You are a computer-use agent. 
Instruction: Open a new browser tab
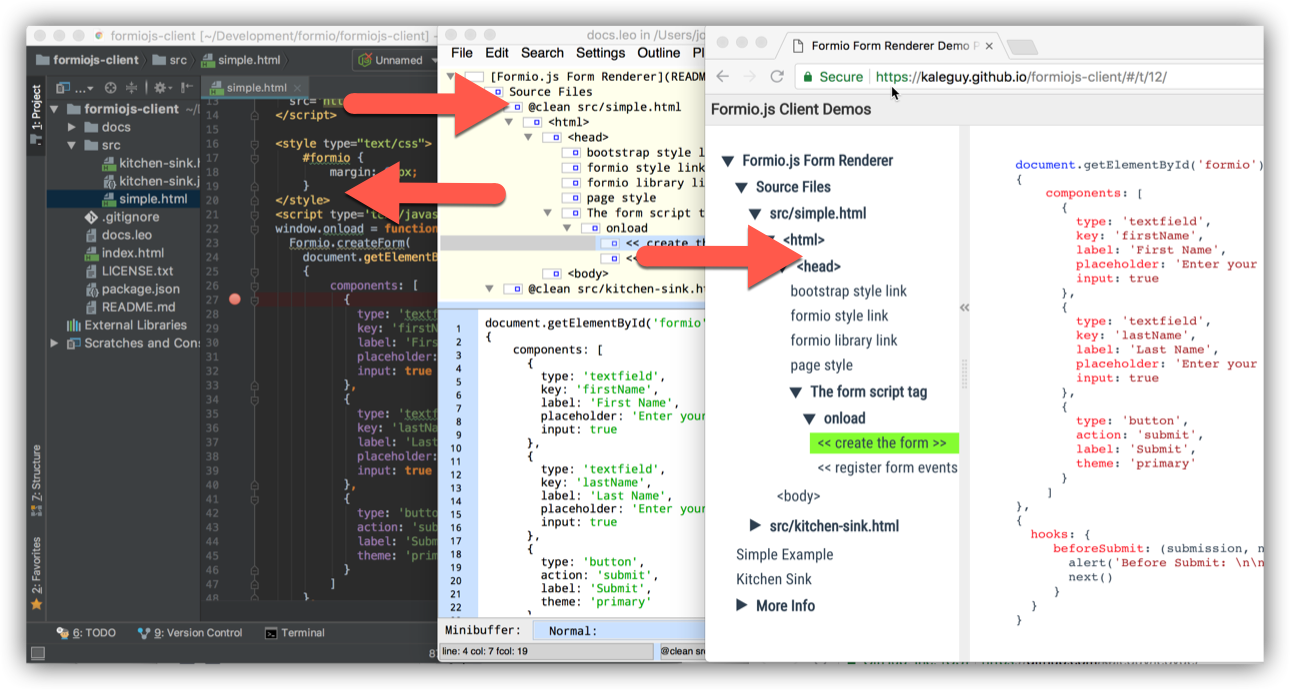[1021, 47]
